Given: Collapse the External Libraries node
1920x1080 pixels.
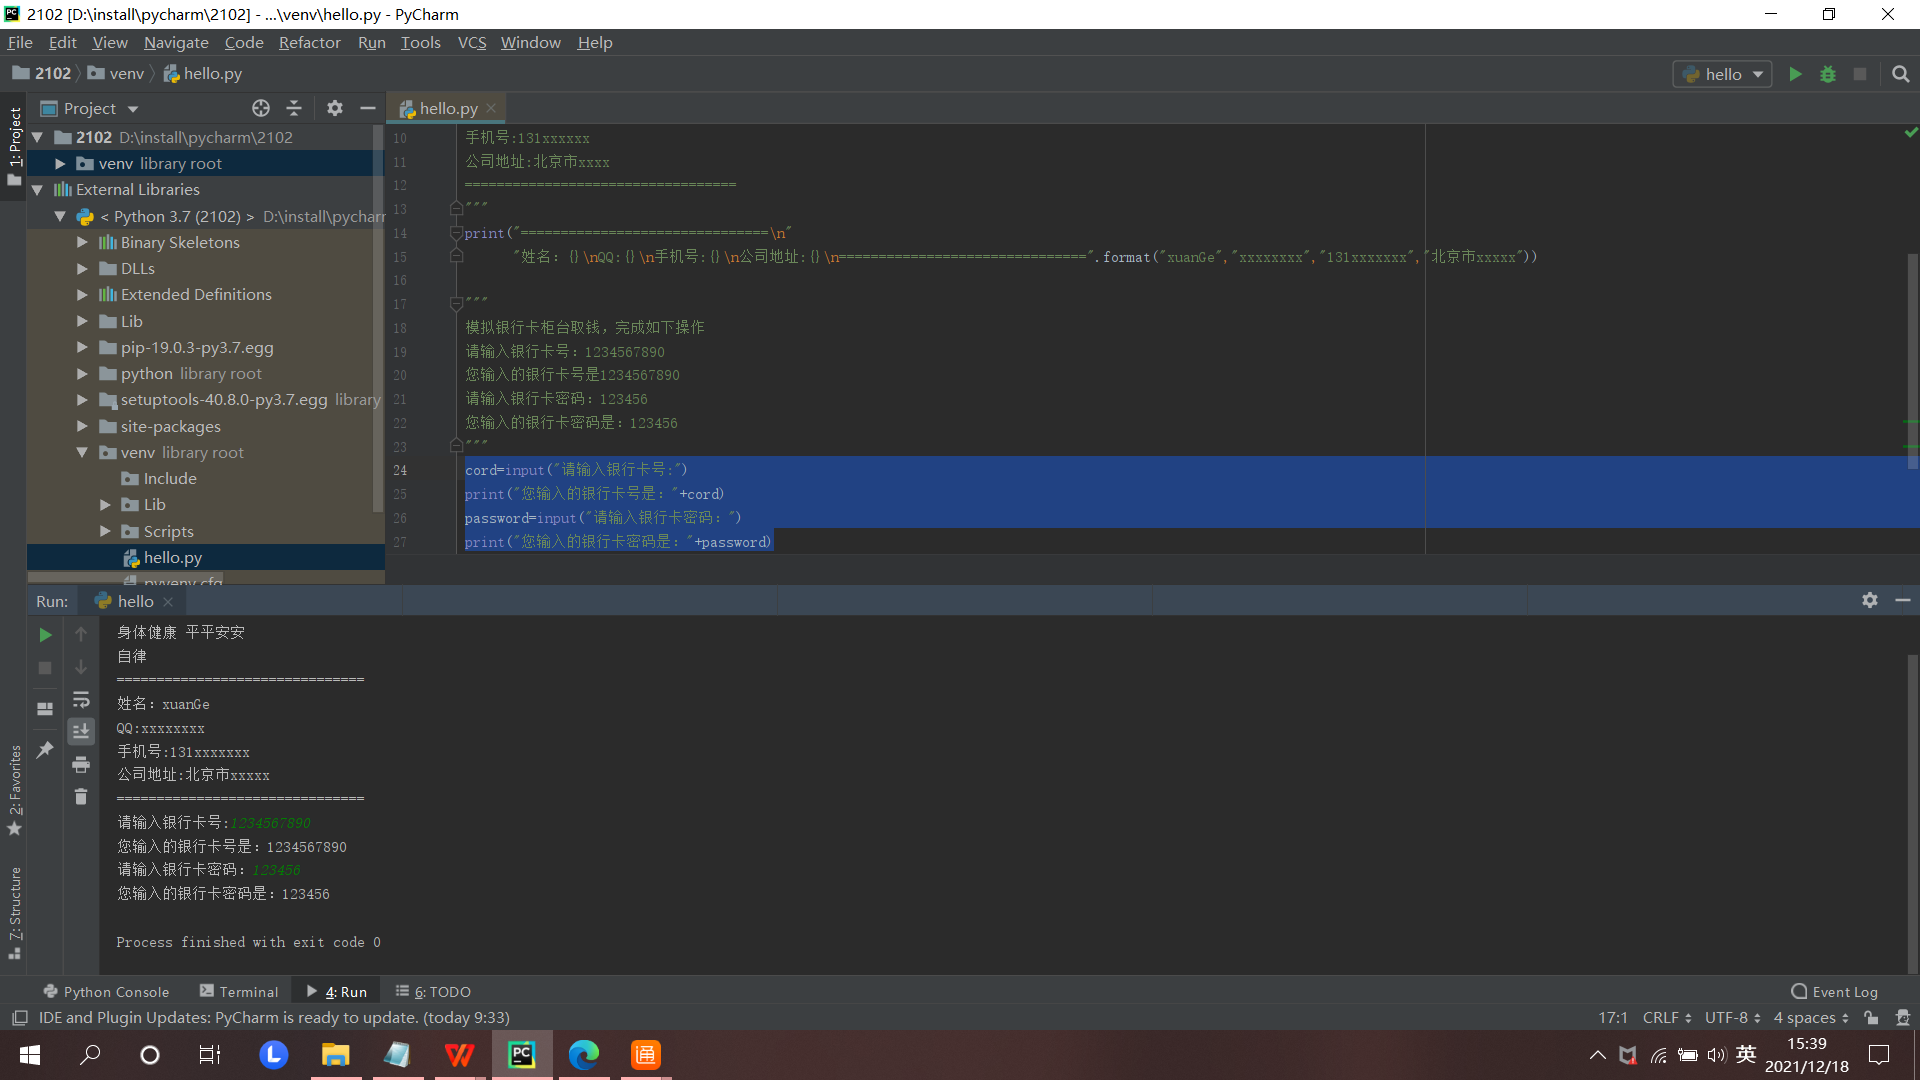Looking at the screenshot, I should pos(37,190).
